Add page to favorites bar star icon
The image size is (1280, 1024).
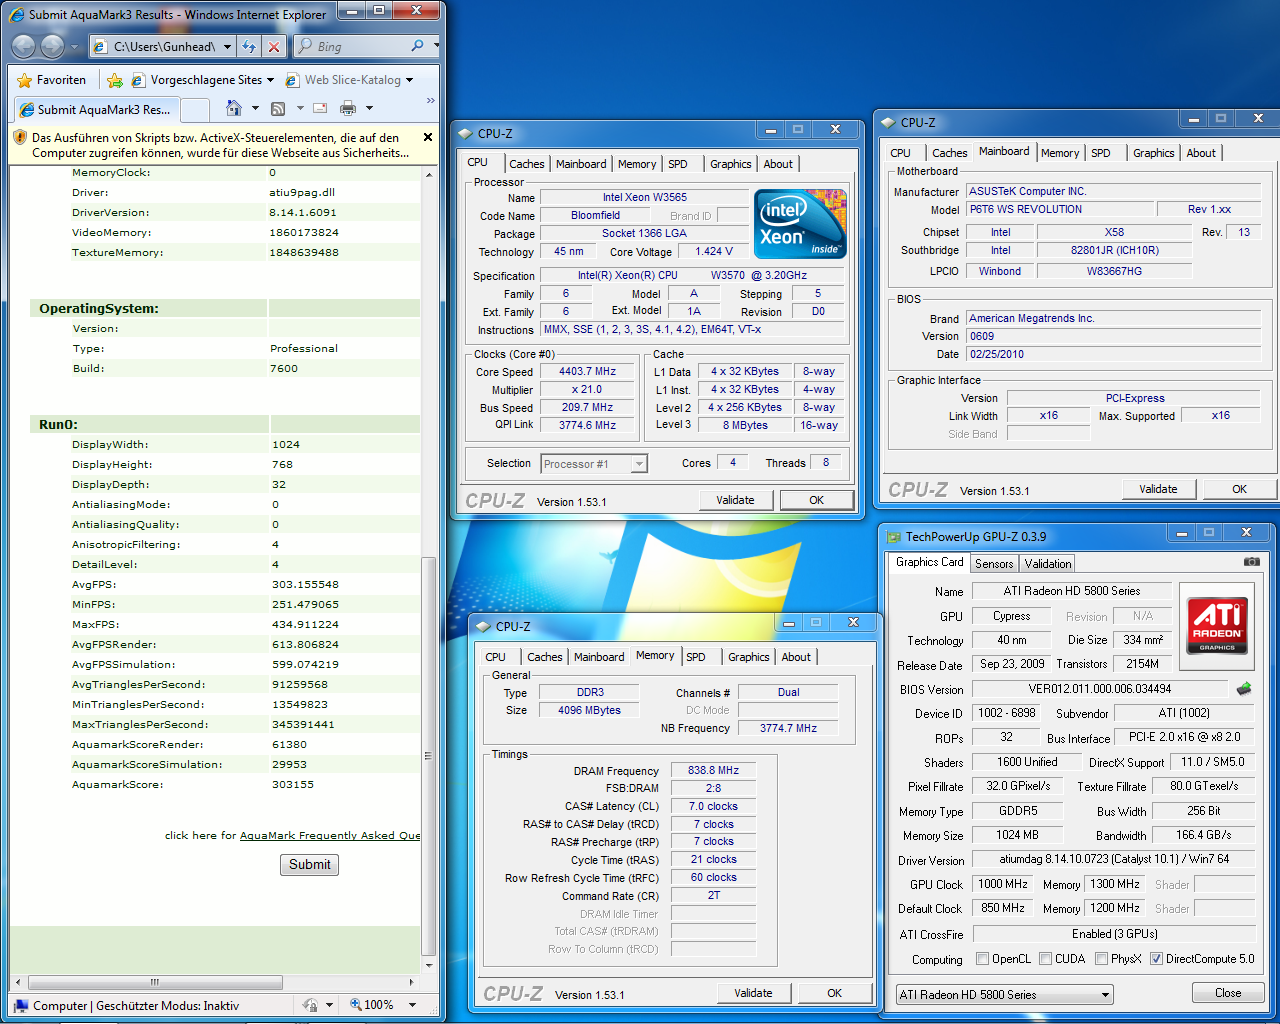pyautogui.click(x=115, y=80)
